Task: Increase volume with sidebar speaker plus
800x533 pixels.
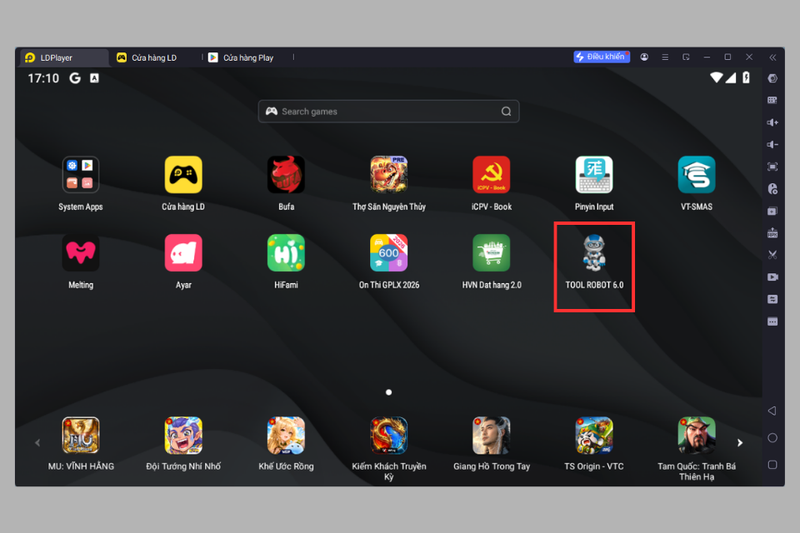Action: (x=772, y=122)
